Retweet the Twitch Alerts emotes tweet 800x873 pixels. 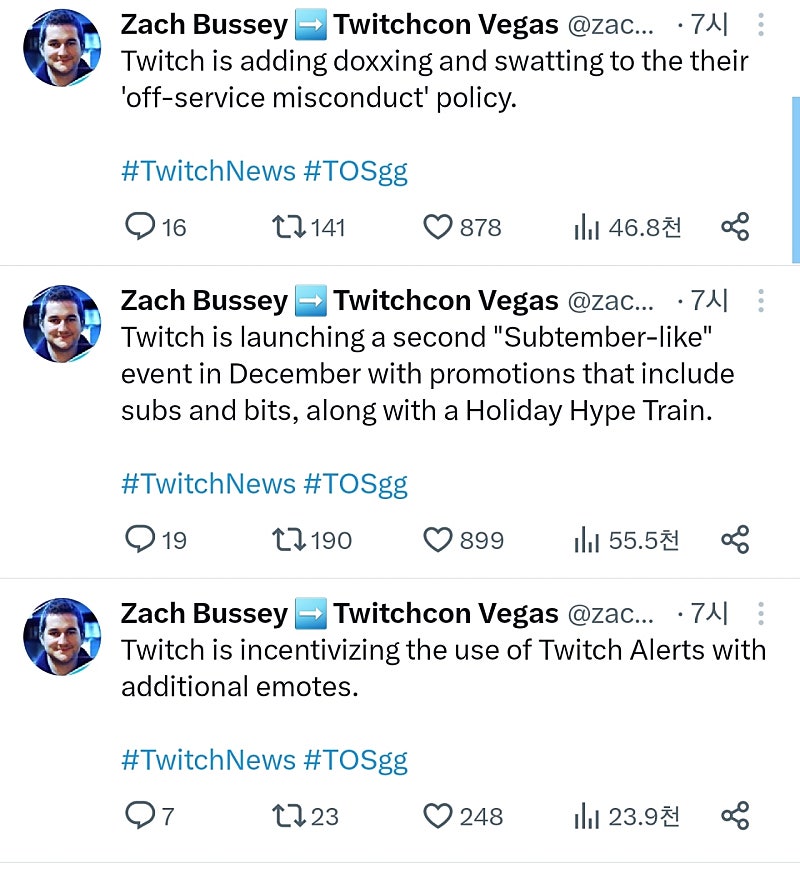point(288,816)
